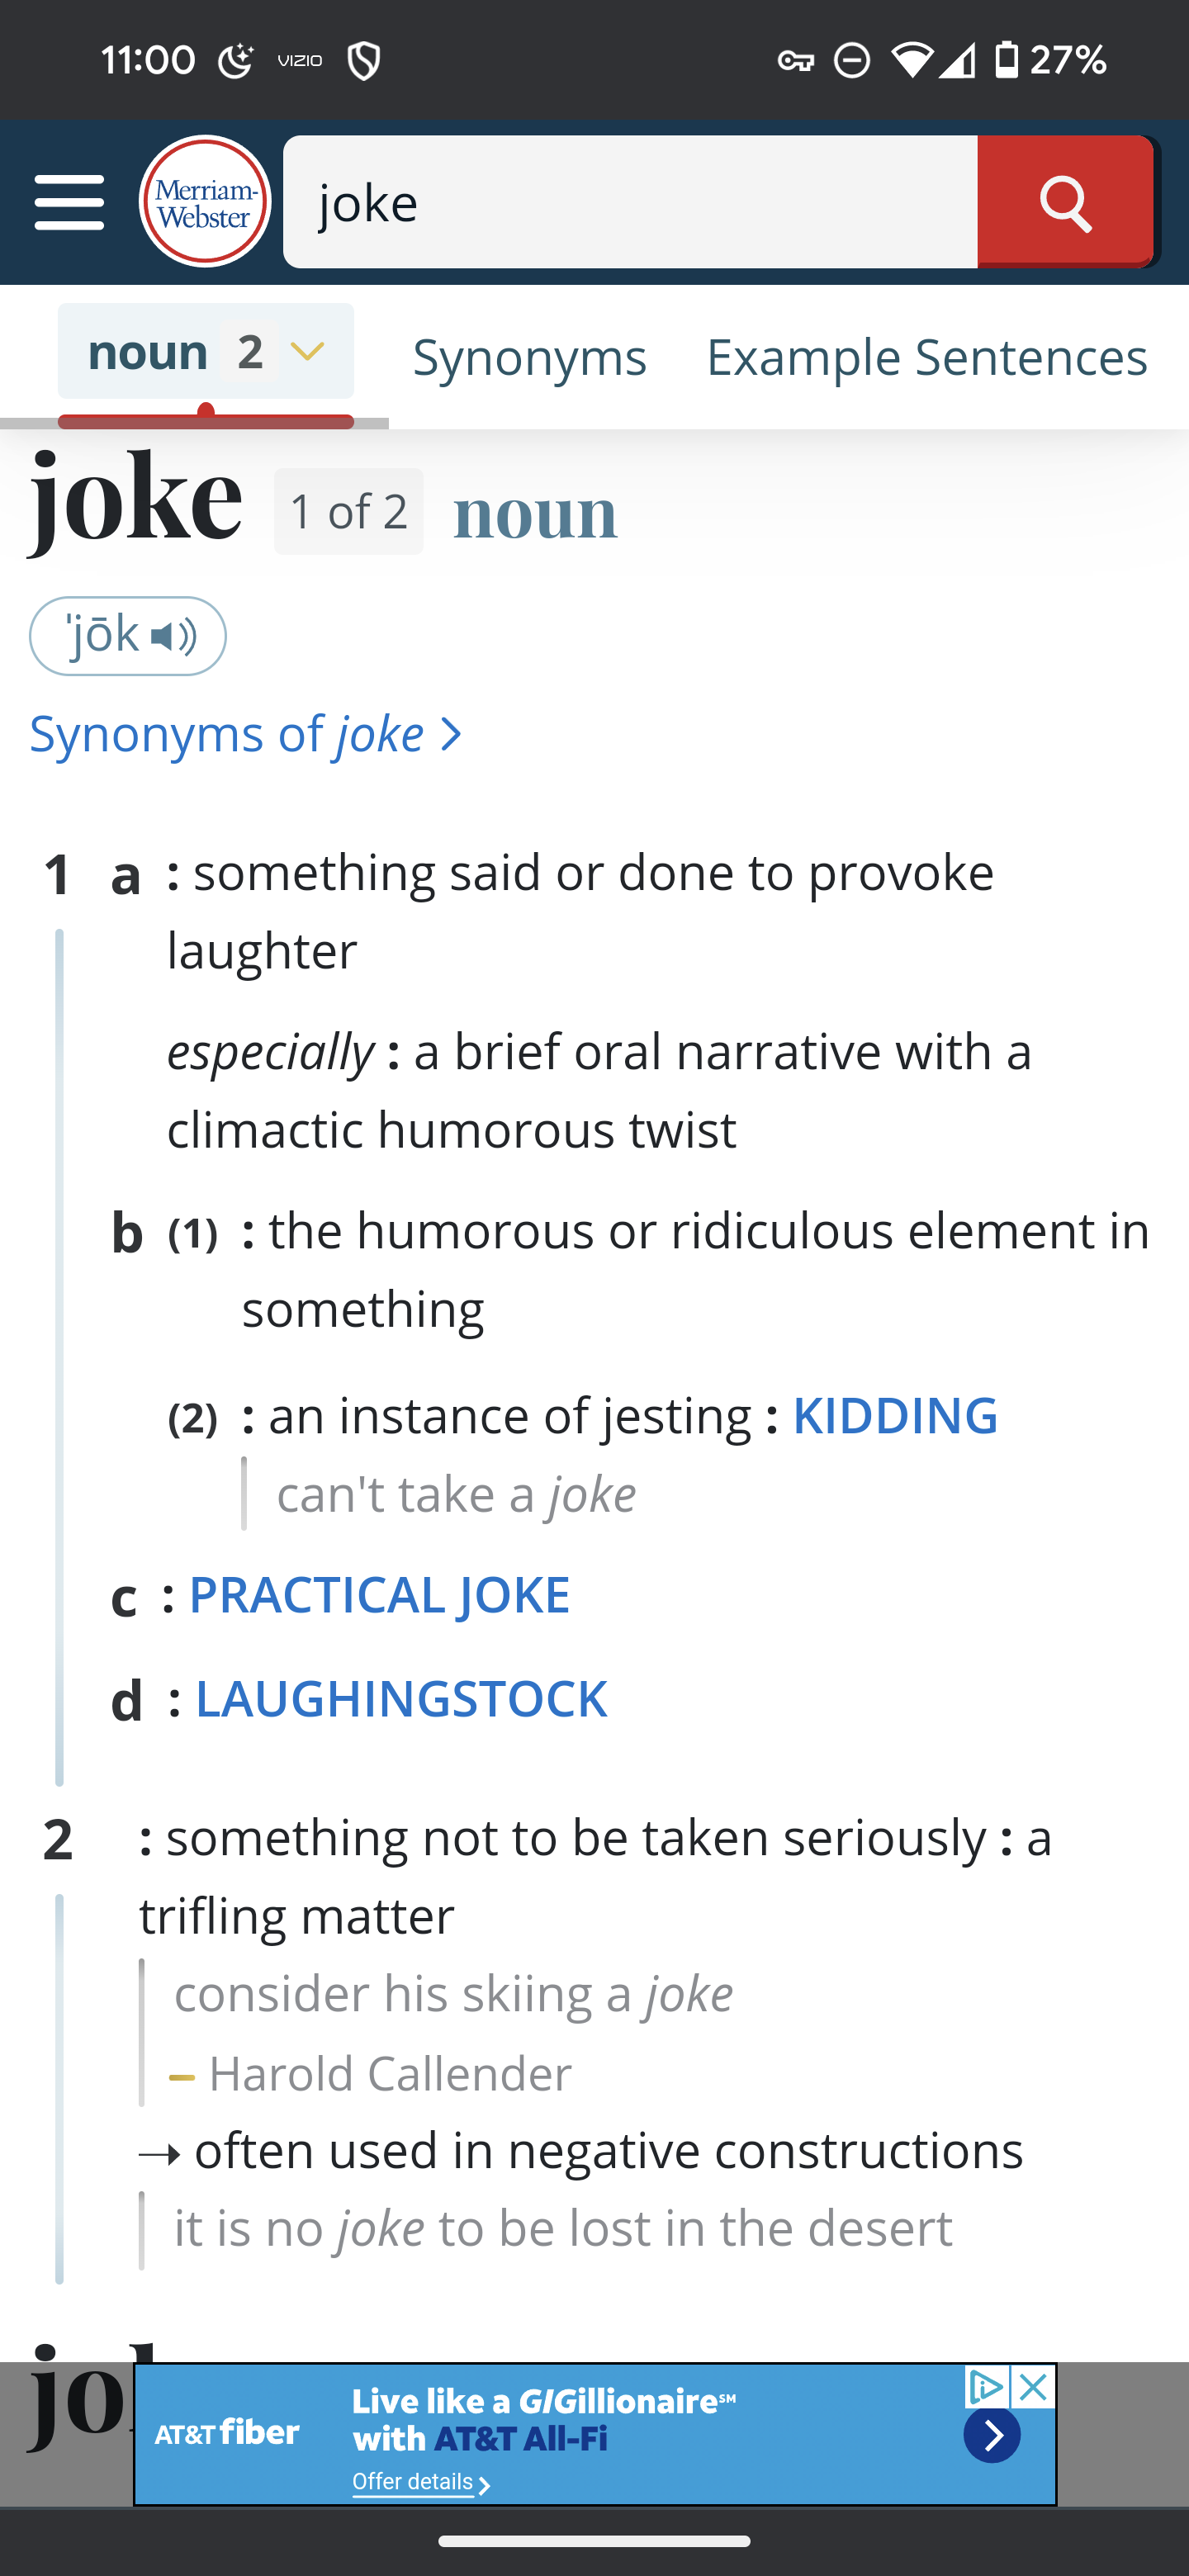Tap the Android home gesture bar
Image resolution: width=1189 pixels, height=2576 pixels.
pyautogui.click(x=594, y=2541)
